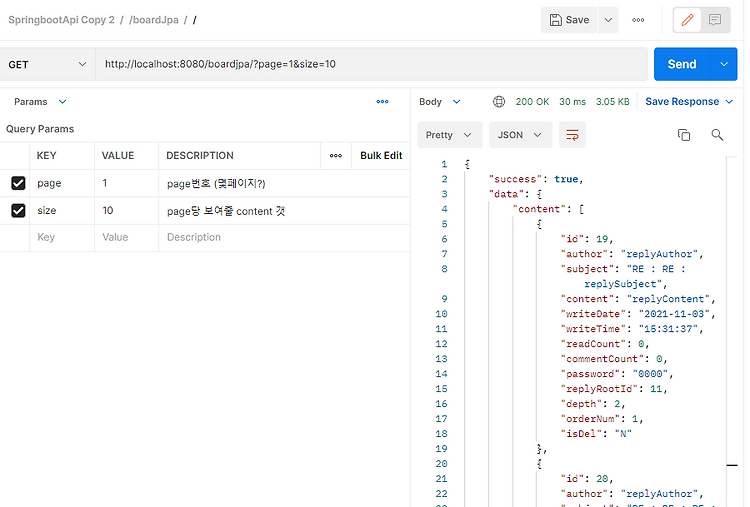Open the Save options dropdown arrow
Viewport: 750px width, 507px height.
(608, 20)
